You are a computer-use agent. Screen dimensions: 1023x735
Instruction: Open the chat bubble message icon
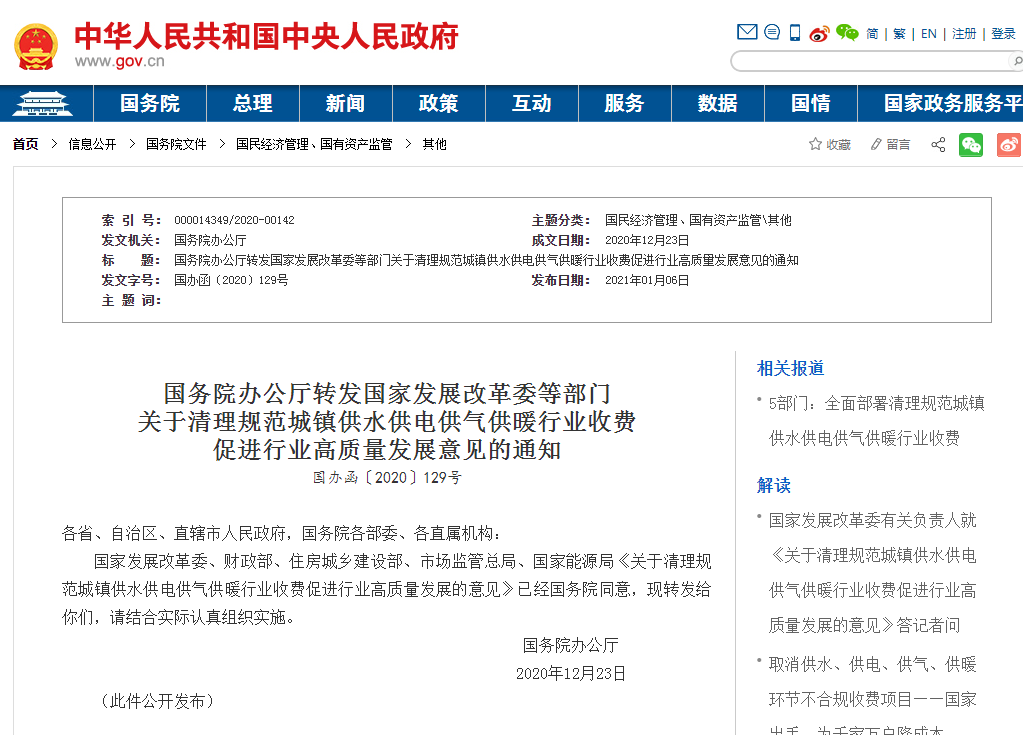pos(772,32)
